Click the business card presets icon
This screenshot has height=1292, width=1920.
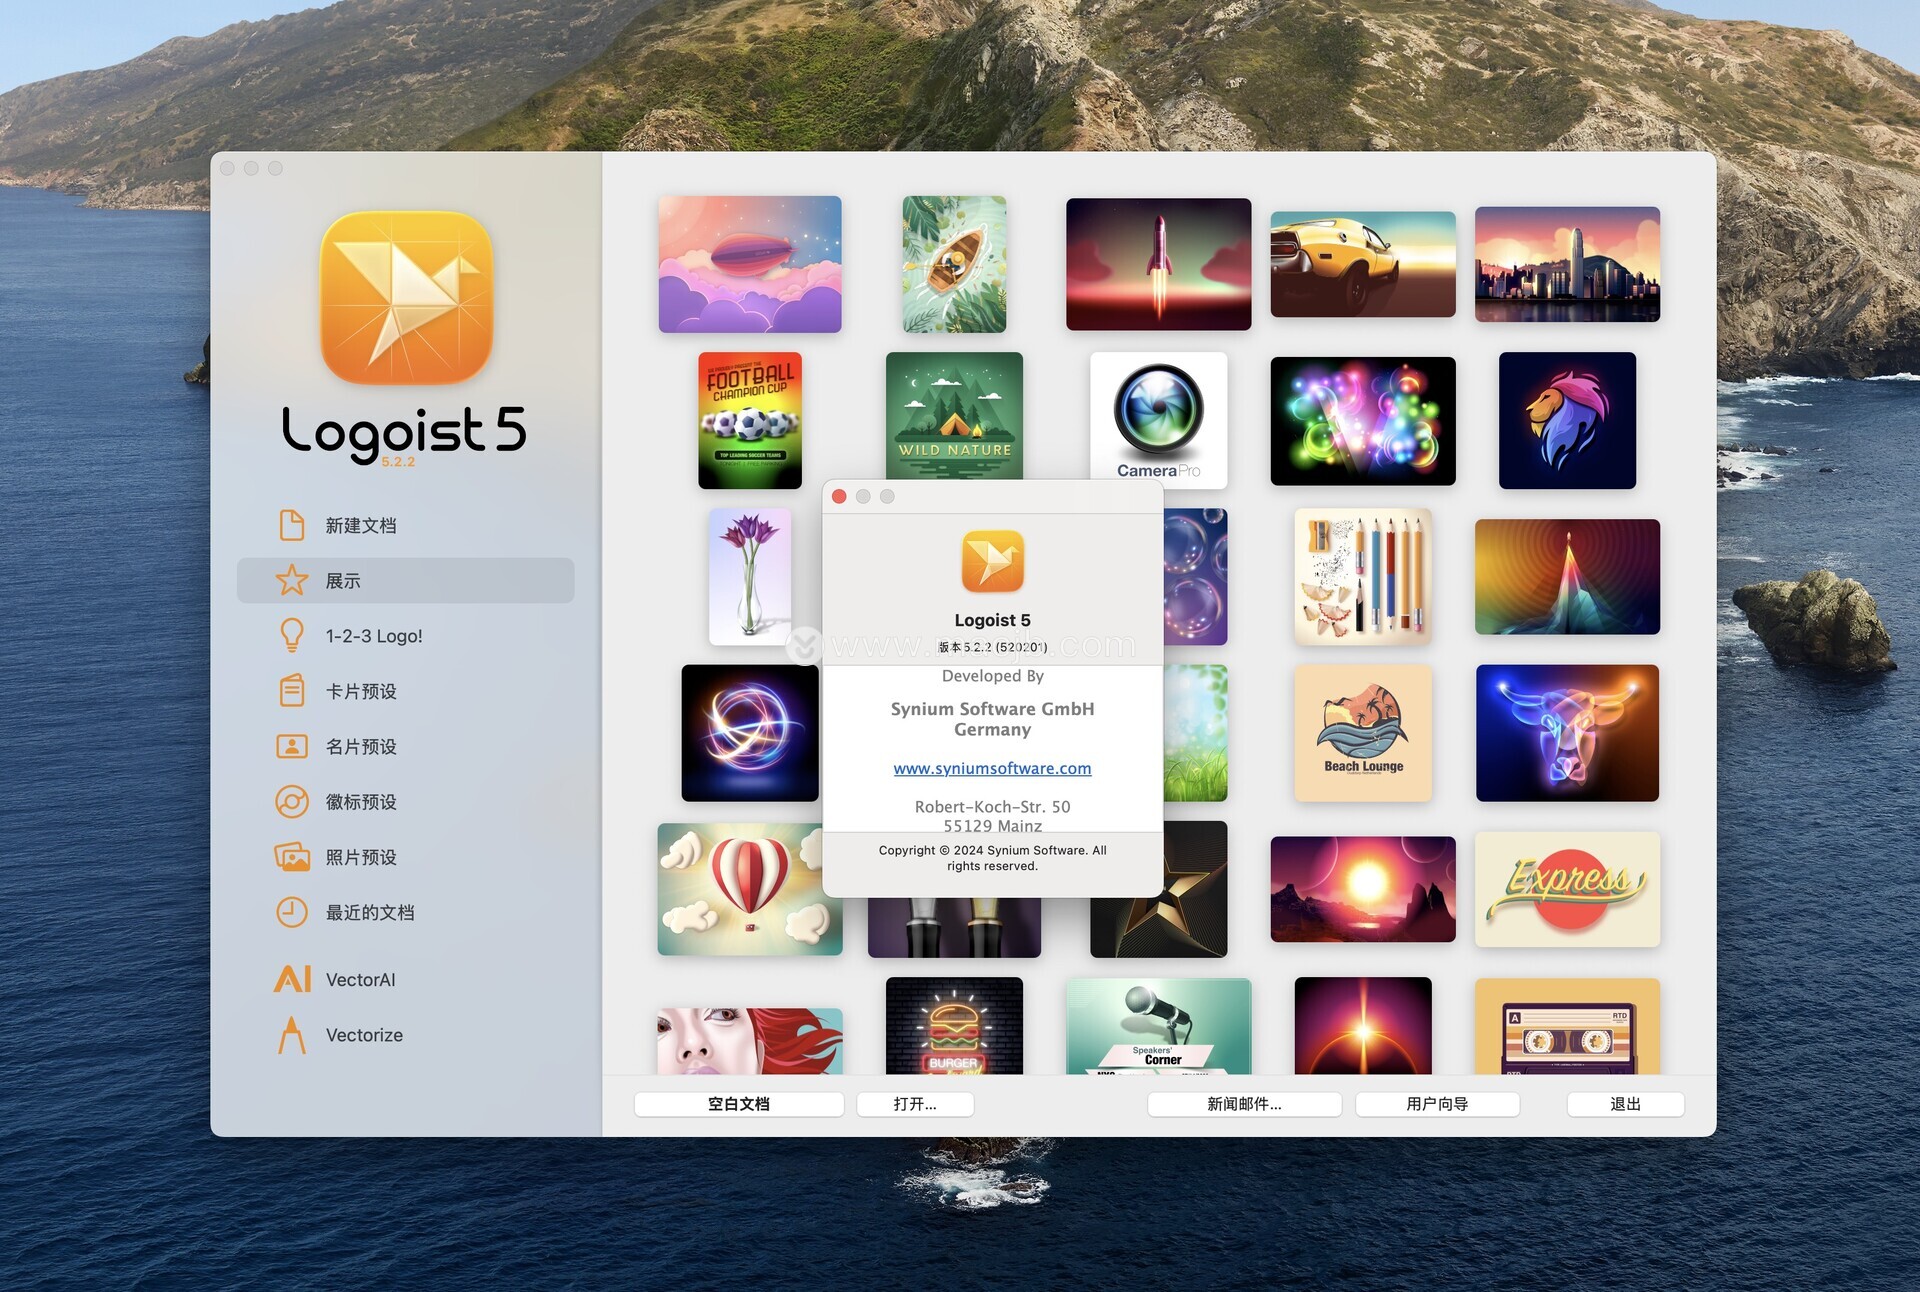[291, 746]
